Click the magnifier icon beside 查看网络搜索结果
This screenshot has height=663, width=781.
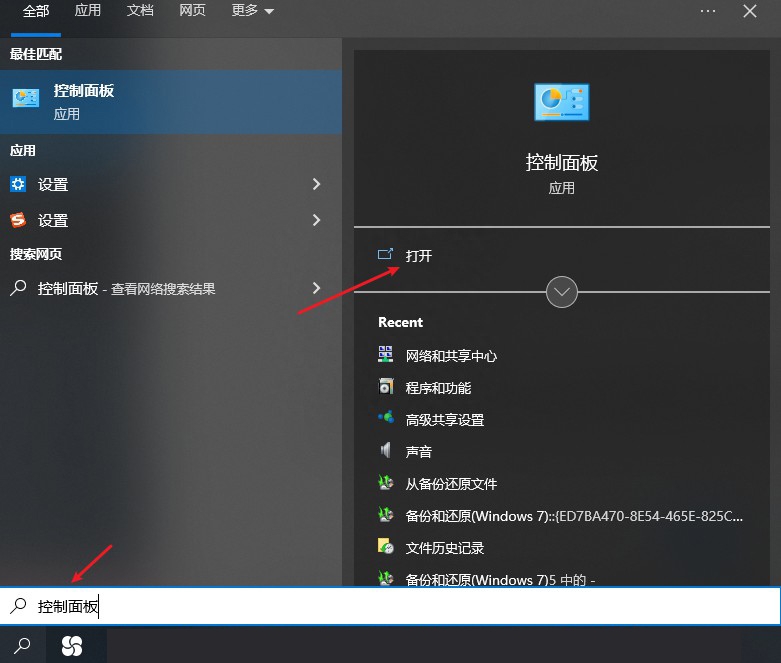18,288
